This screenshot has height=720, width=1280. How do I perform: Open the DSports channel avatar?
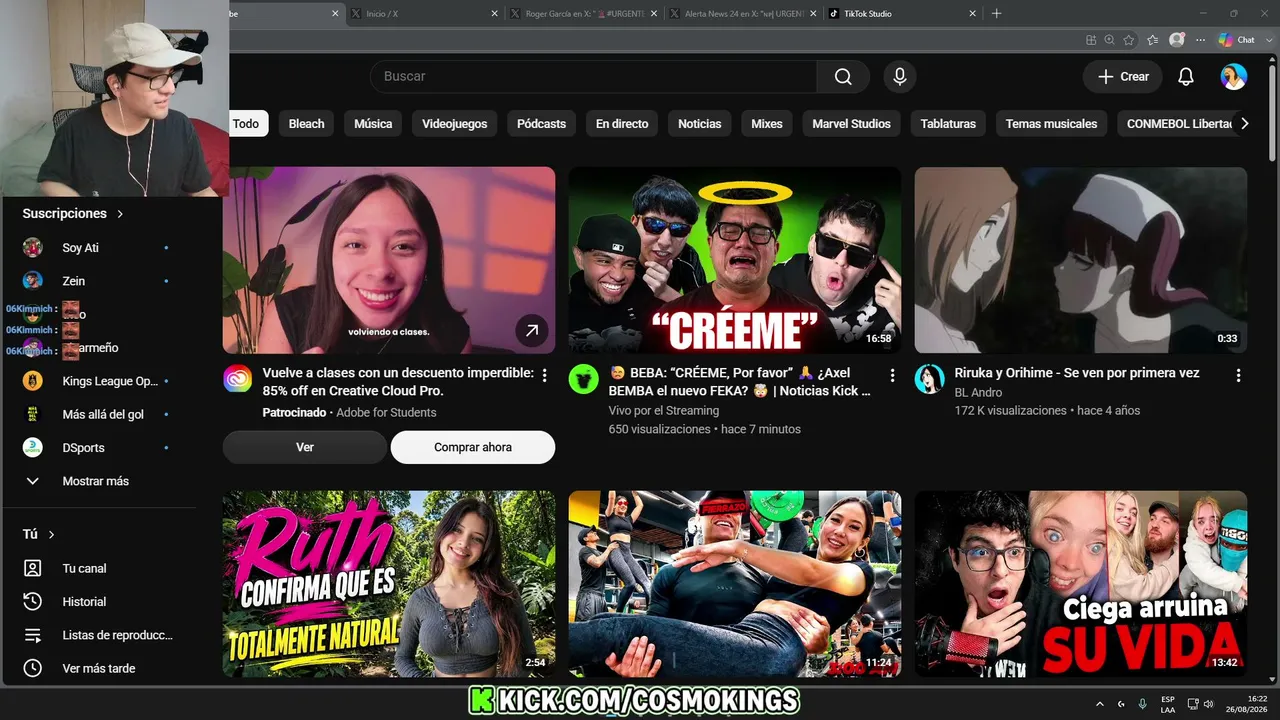pyautogui.click(x=33, y=448)
